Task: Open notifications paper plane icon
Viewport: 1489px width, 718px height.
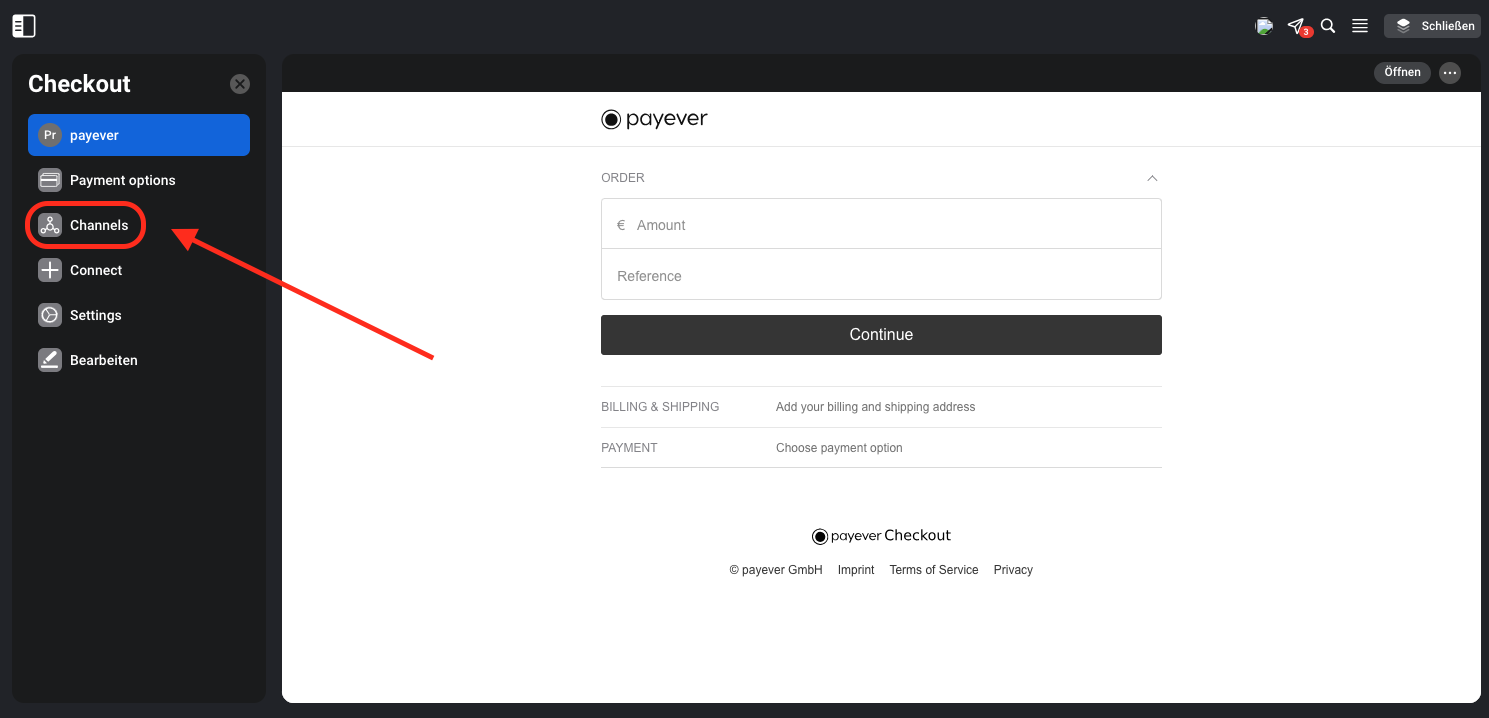Action: click(1297, 26)
